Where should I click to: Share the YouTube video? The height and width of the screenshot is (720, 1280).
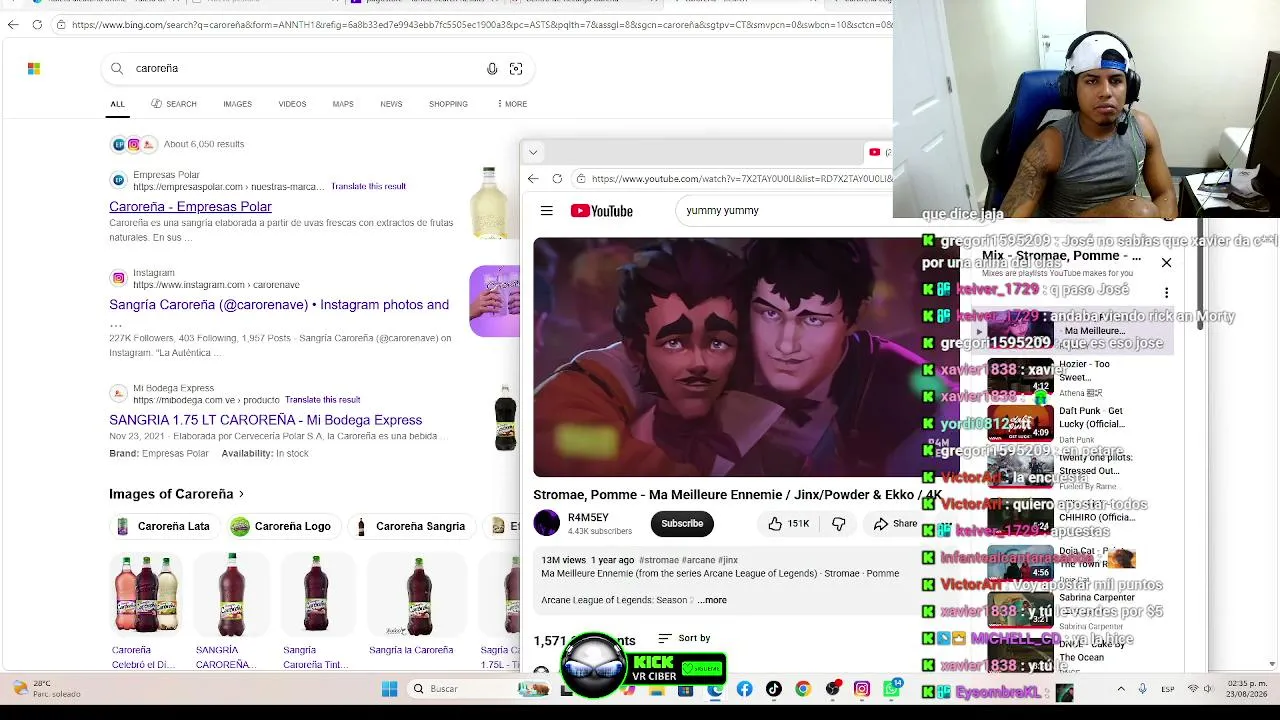[x=895, y=524]
